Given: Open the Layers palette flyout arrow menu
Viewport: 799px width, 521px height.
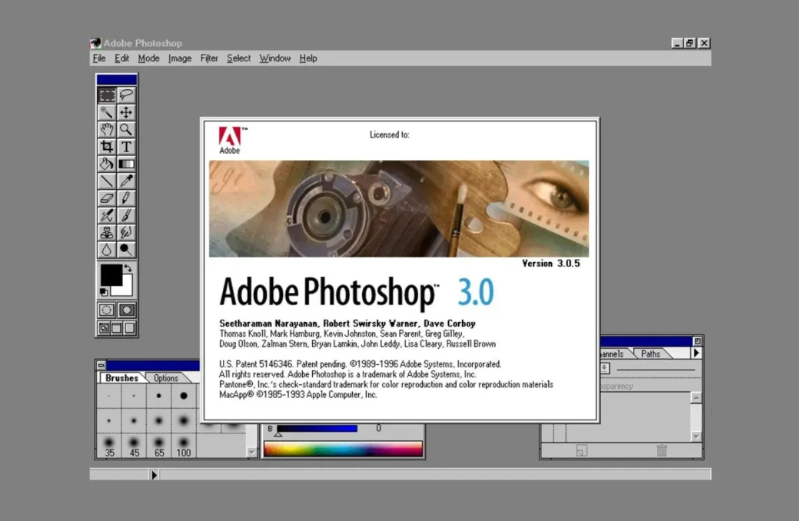Looking at the screenshot, I should click(x=696, y=353).
